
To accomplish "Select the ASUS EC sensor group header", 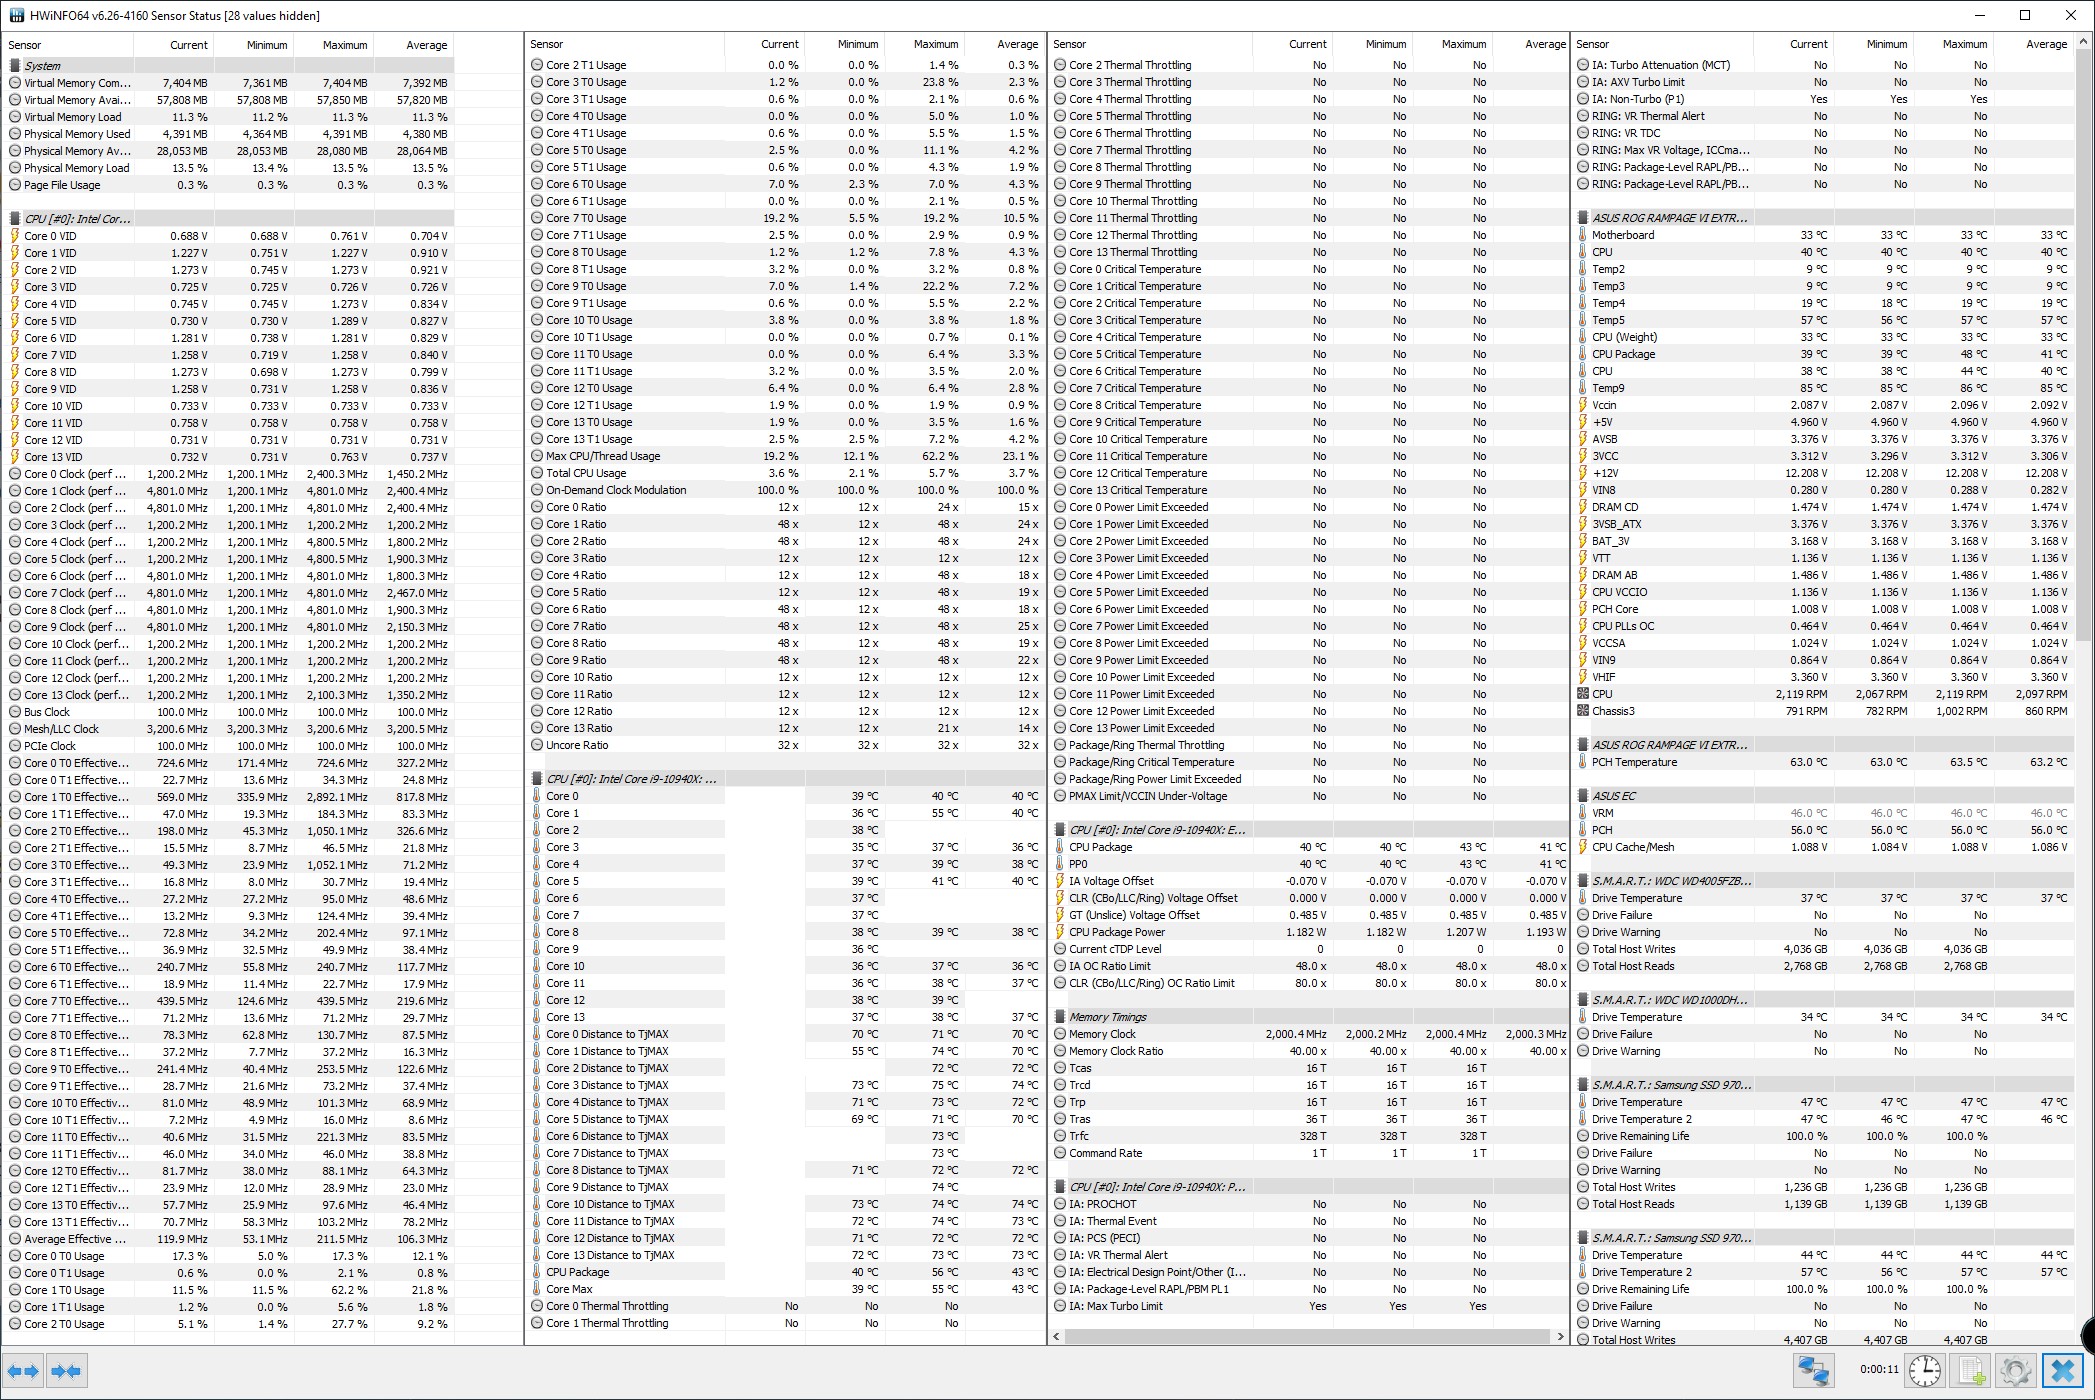I will point(1613,796).
